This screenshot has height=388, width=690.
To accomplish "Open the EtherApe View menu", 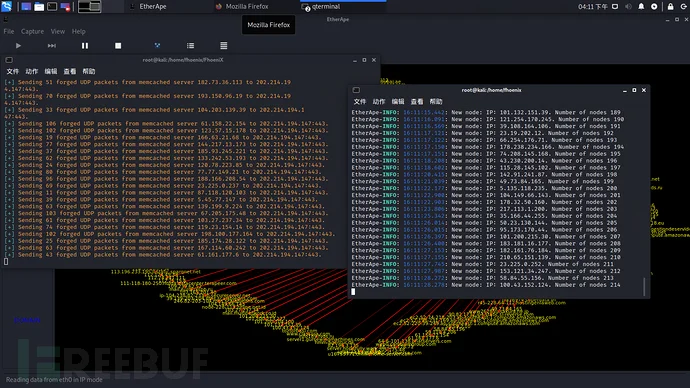I will pyautogui.click(x=58, y=31).
